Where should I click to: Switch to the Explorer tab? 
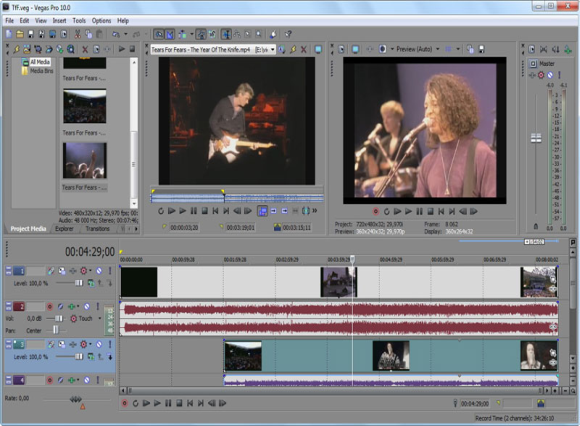64,229
